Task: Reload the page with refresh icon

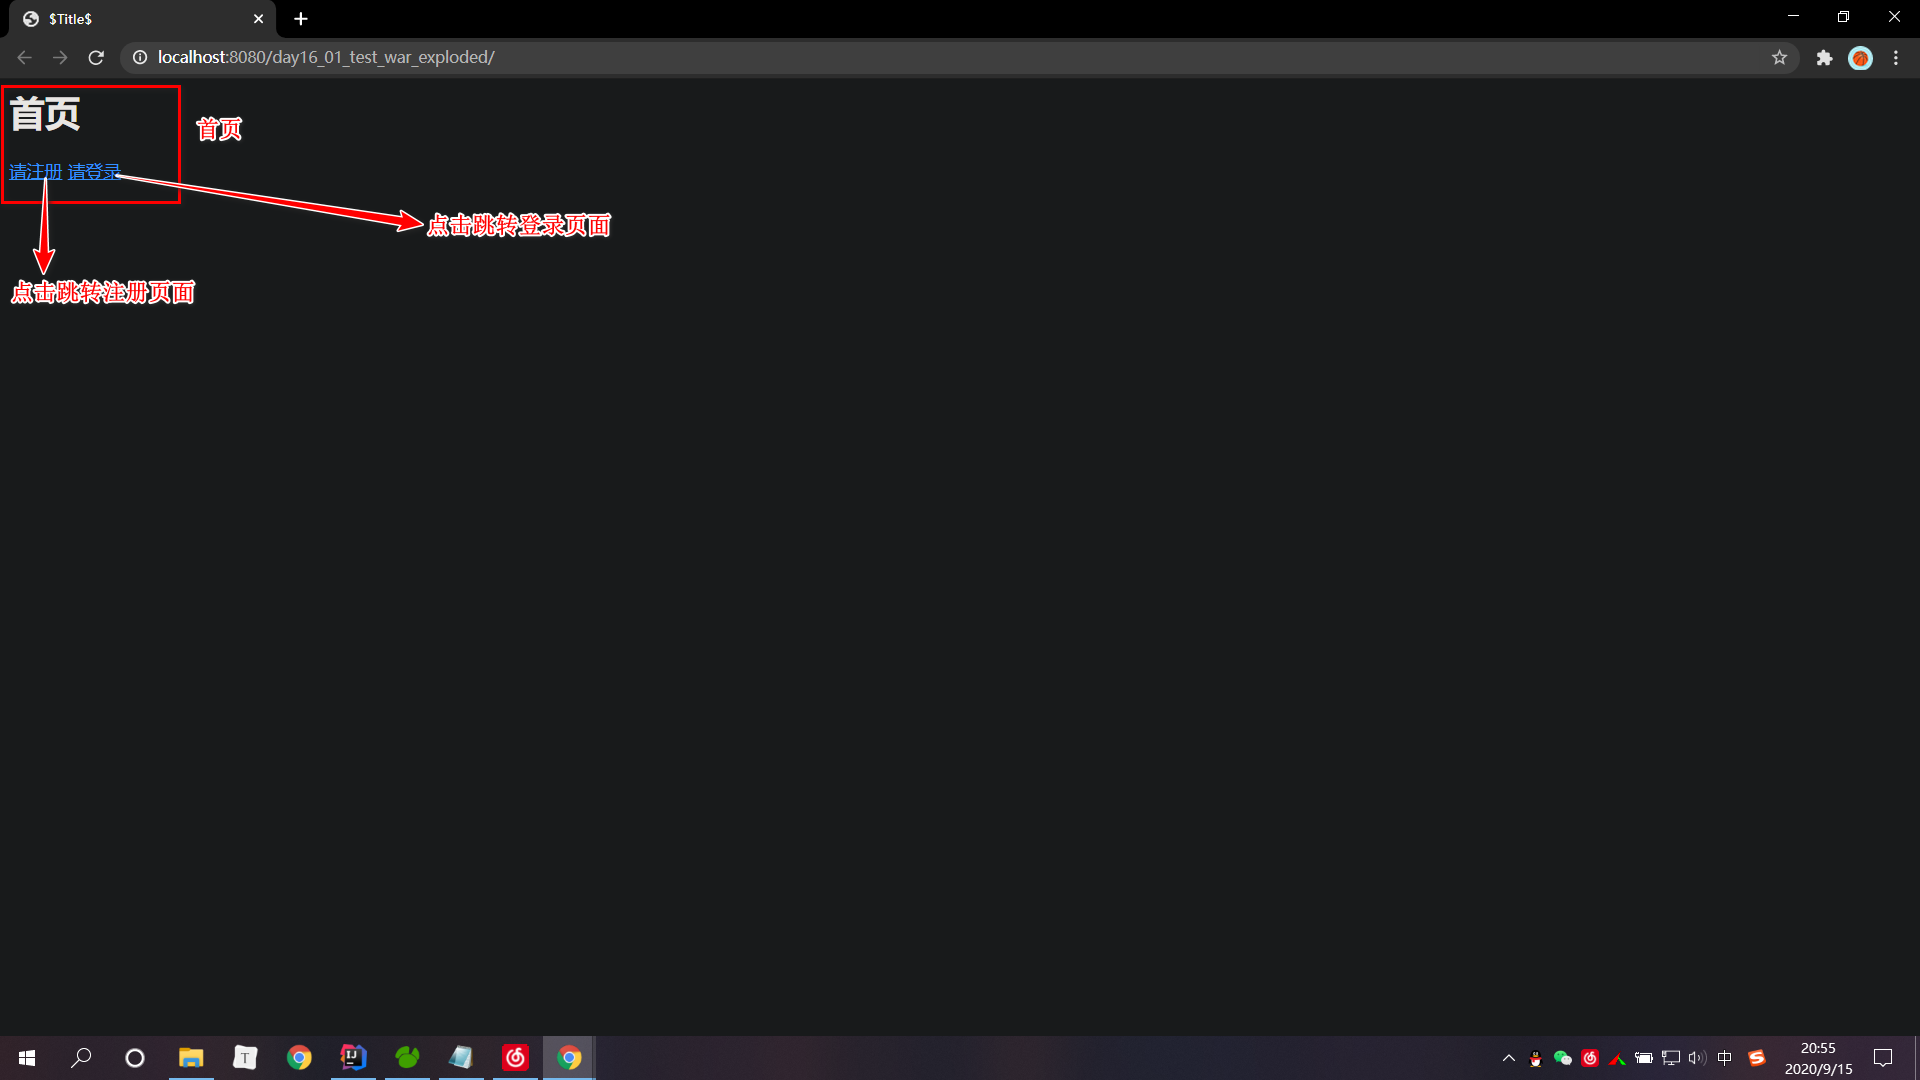Action: 96,58
